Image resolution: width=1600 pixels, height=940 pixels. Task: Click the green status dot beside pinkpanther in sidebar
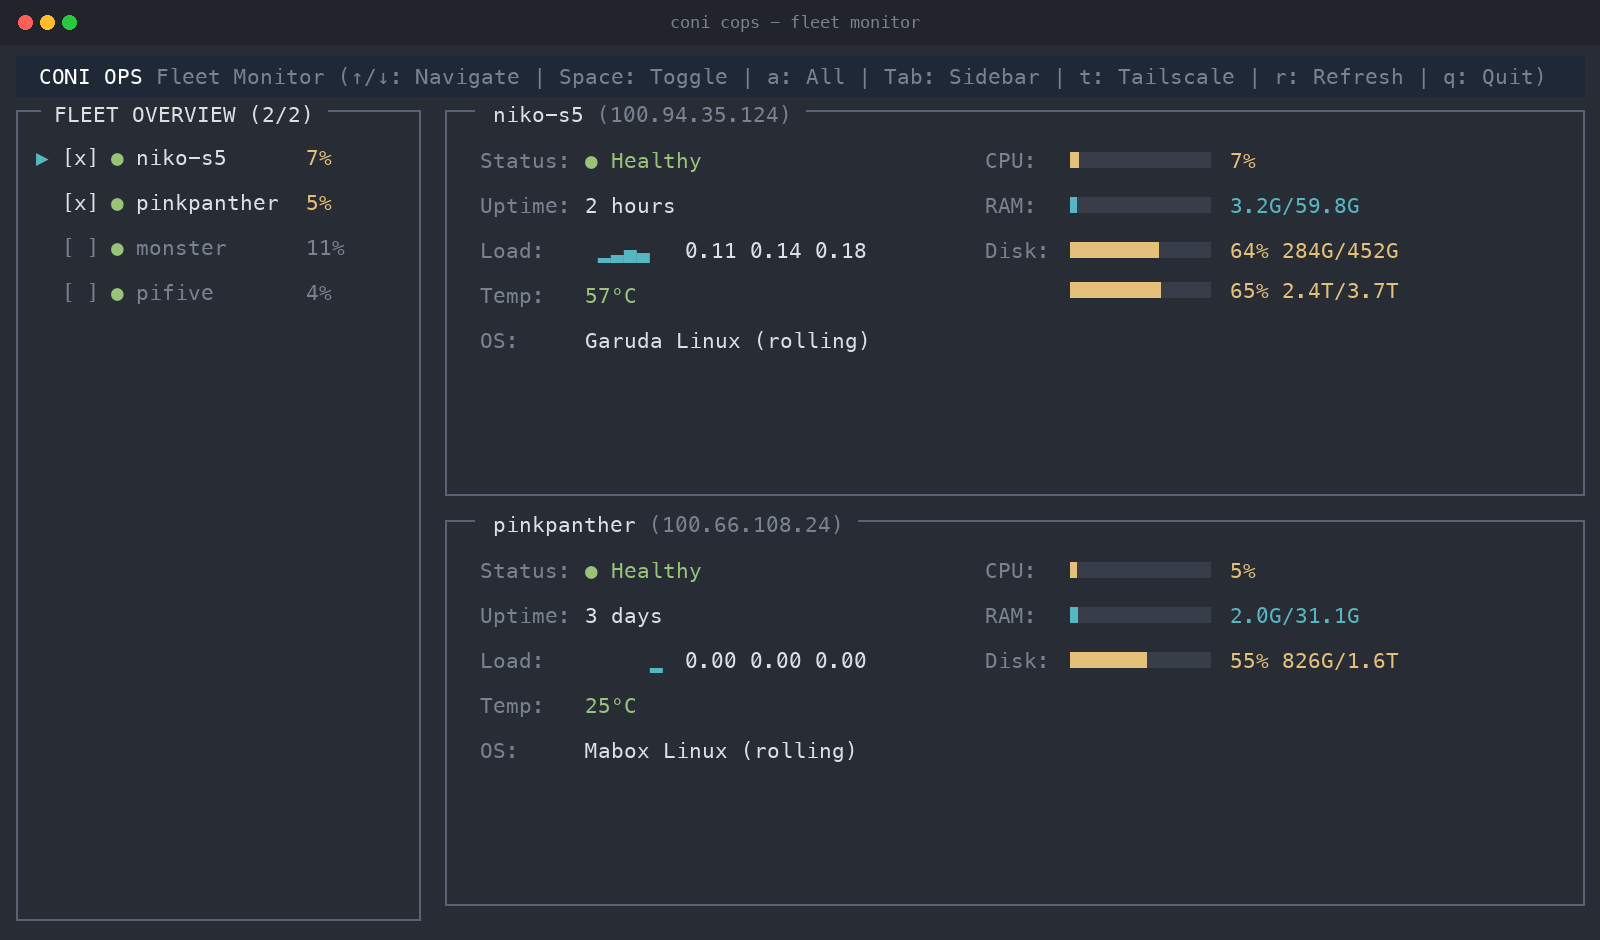coord(117,204)
